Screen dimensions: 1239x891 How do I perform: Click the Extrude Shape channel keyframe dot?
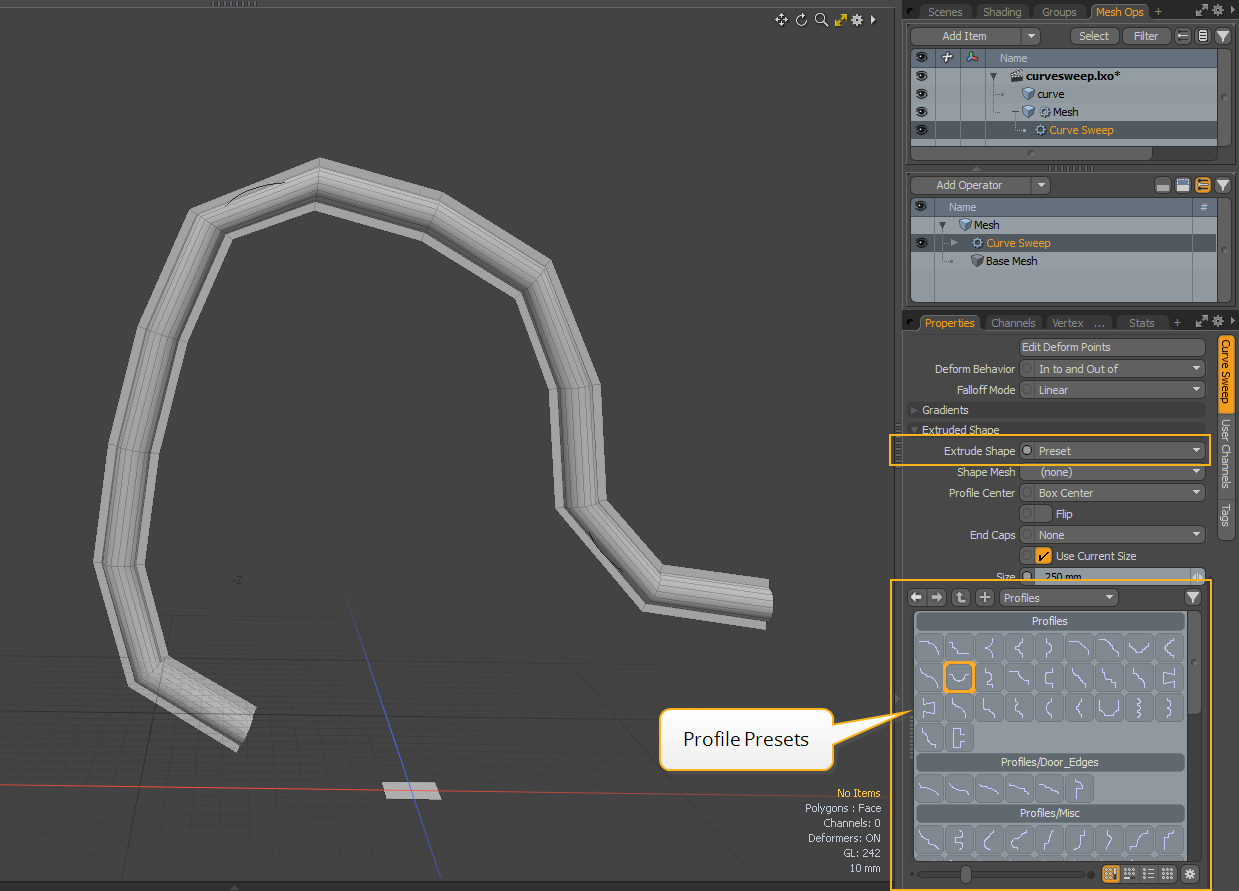point(1027,451)
